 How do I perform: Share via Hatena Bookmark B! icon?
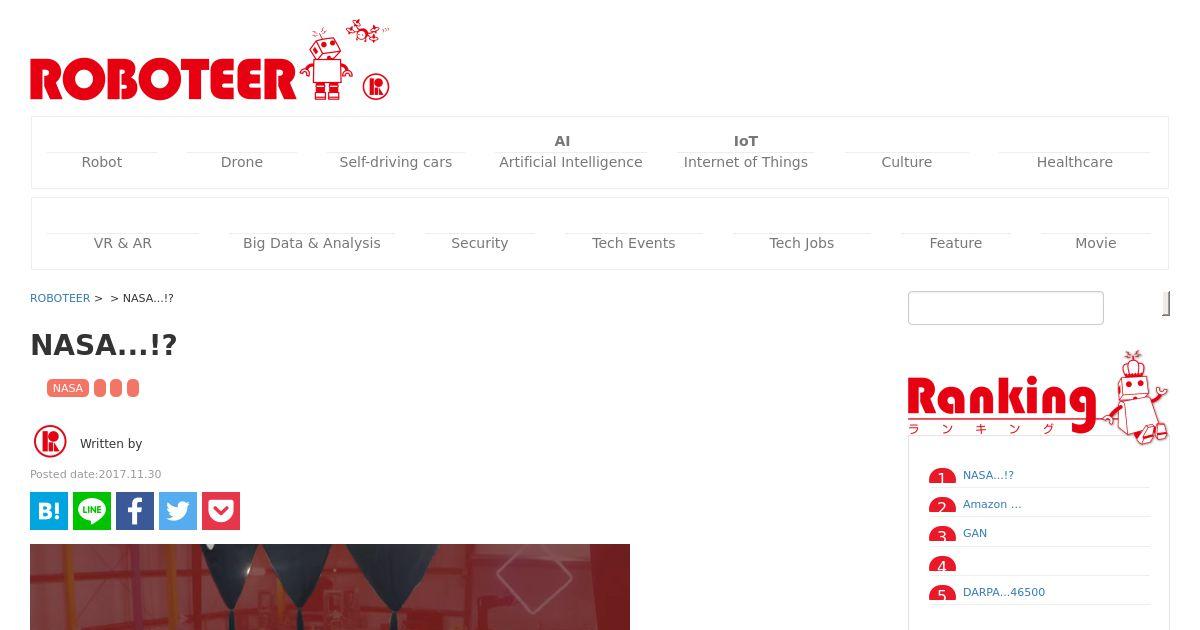pyautogui.click(x=49, y=511)
